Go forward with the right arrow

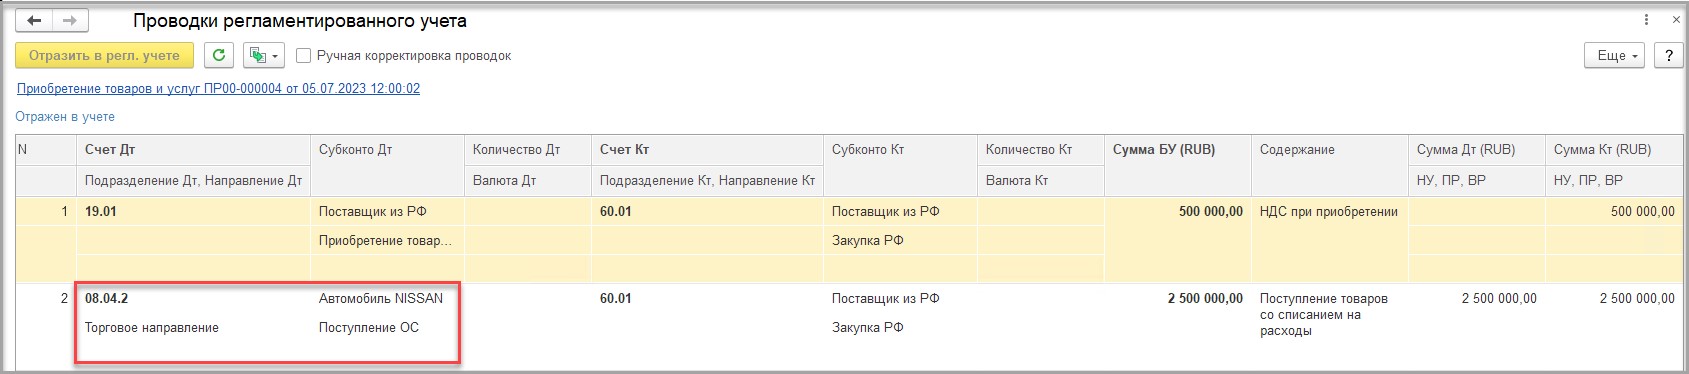click(70, 20)
